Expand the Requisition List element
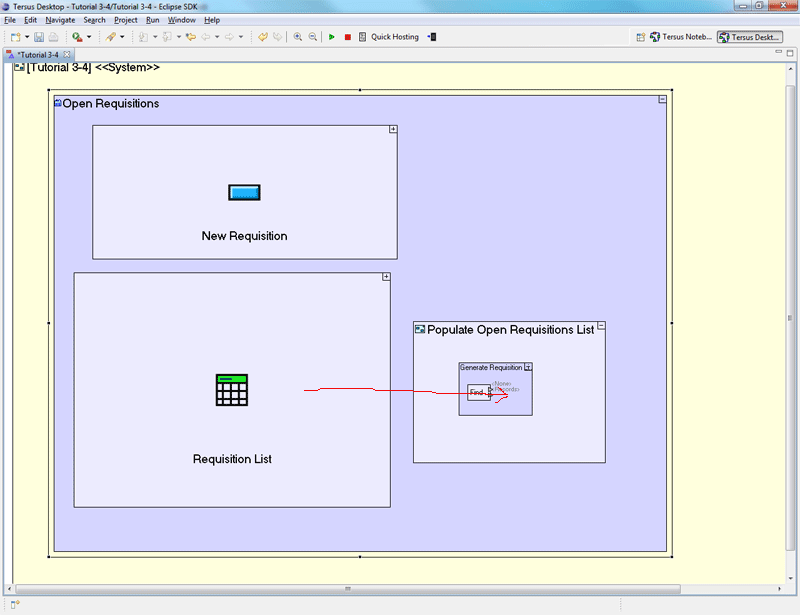 point(386,277)
